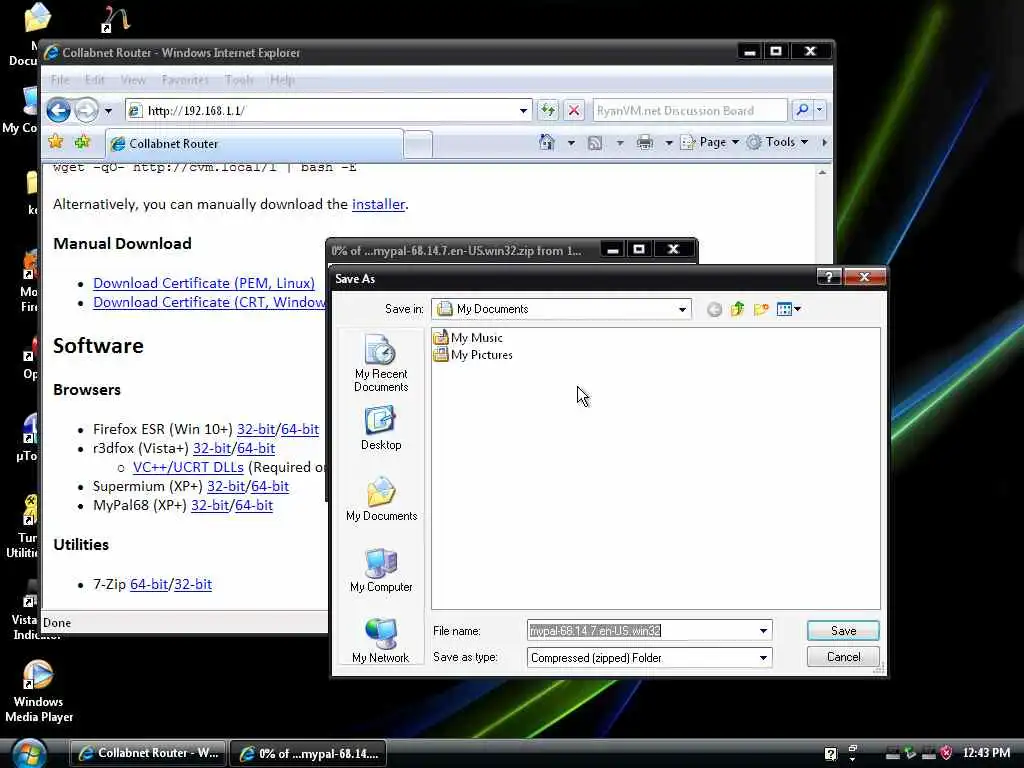Image resolution: width=1024 pixels, height=768 pixels.
Task: Expand the Home button dropdown arrow
Action: (571, 142)
